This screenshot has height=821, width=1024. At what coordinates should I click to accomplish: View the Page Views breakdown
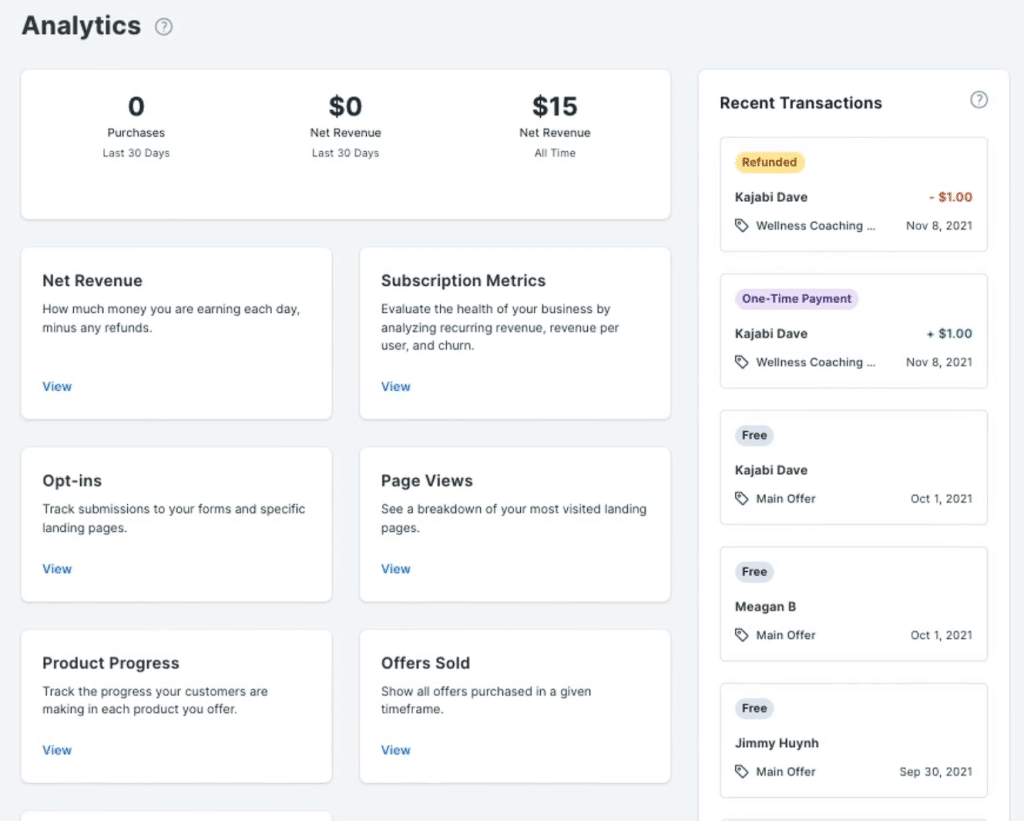(x=396, y=569)
